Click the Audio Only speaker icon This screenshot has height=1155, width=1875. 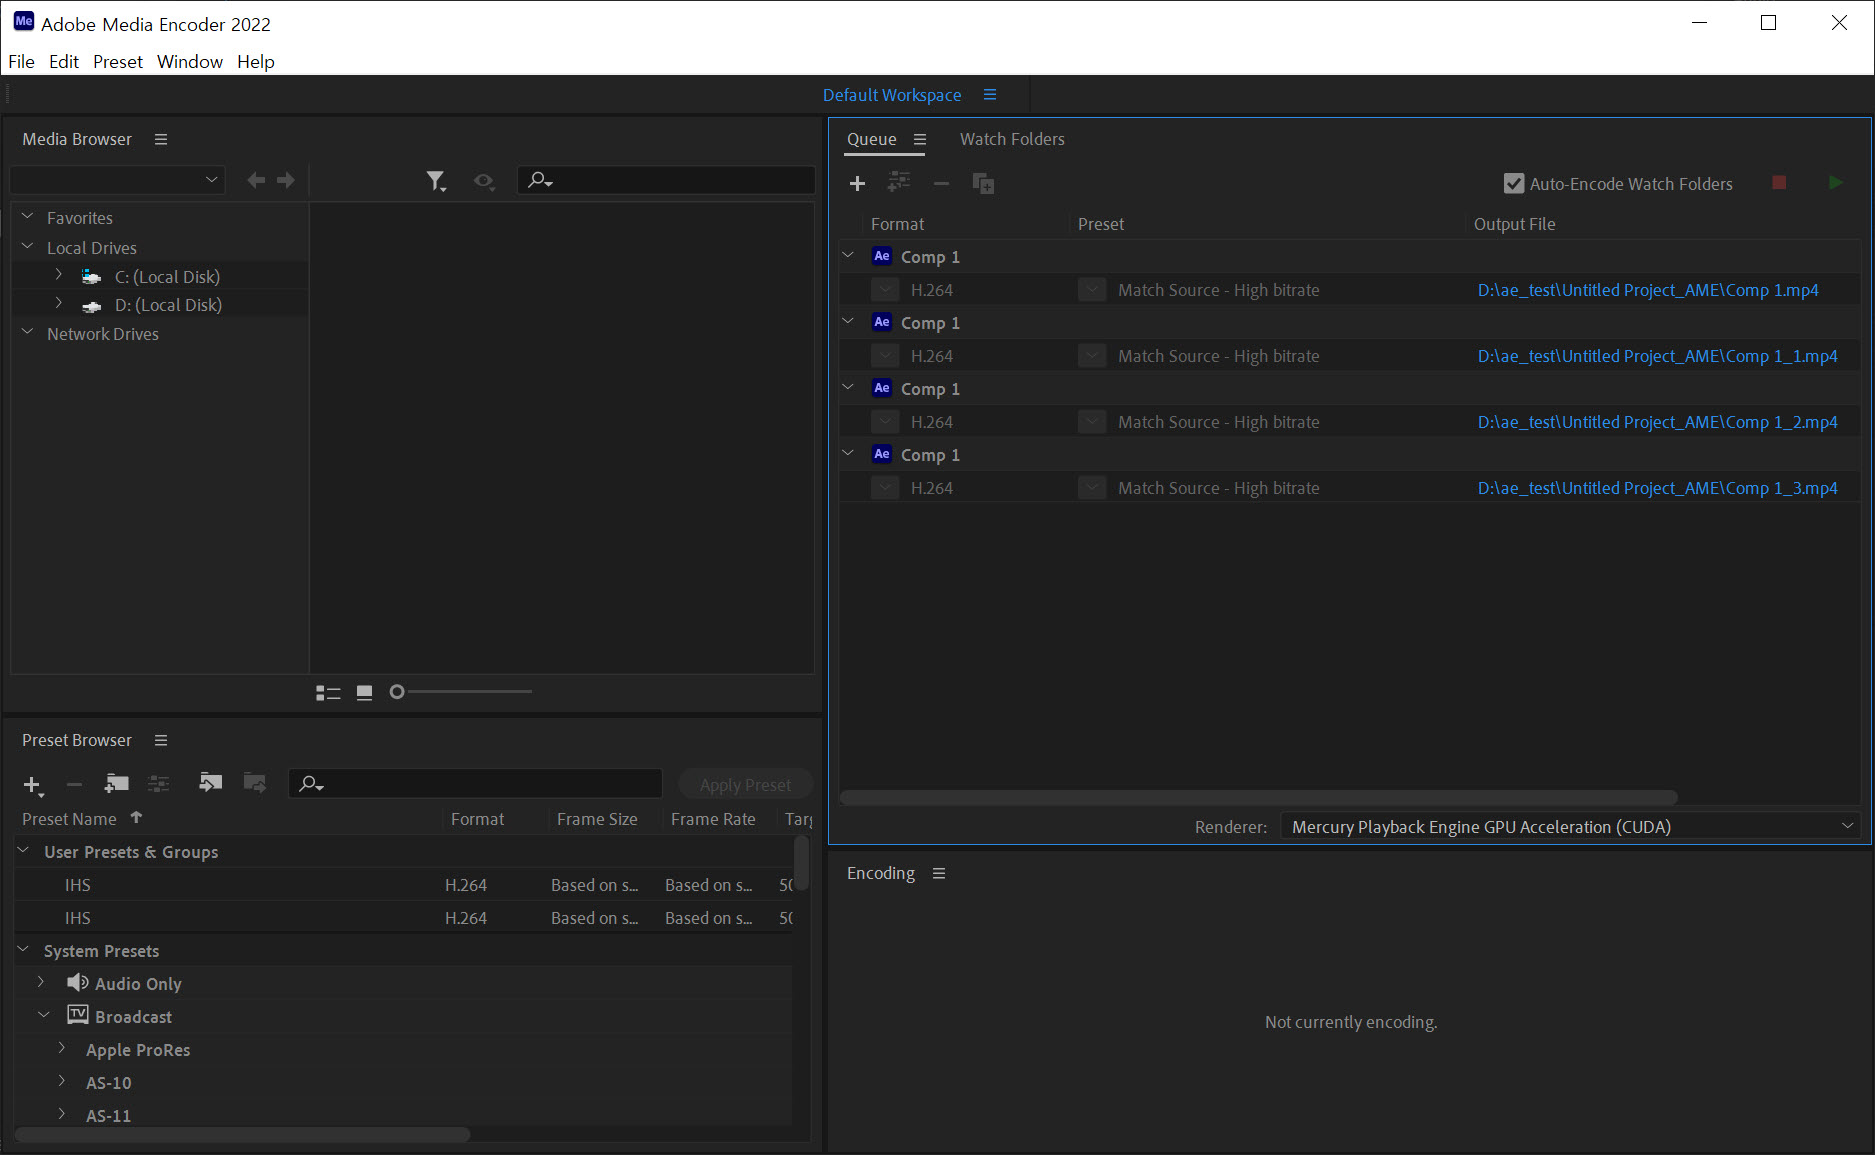77,983
